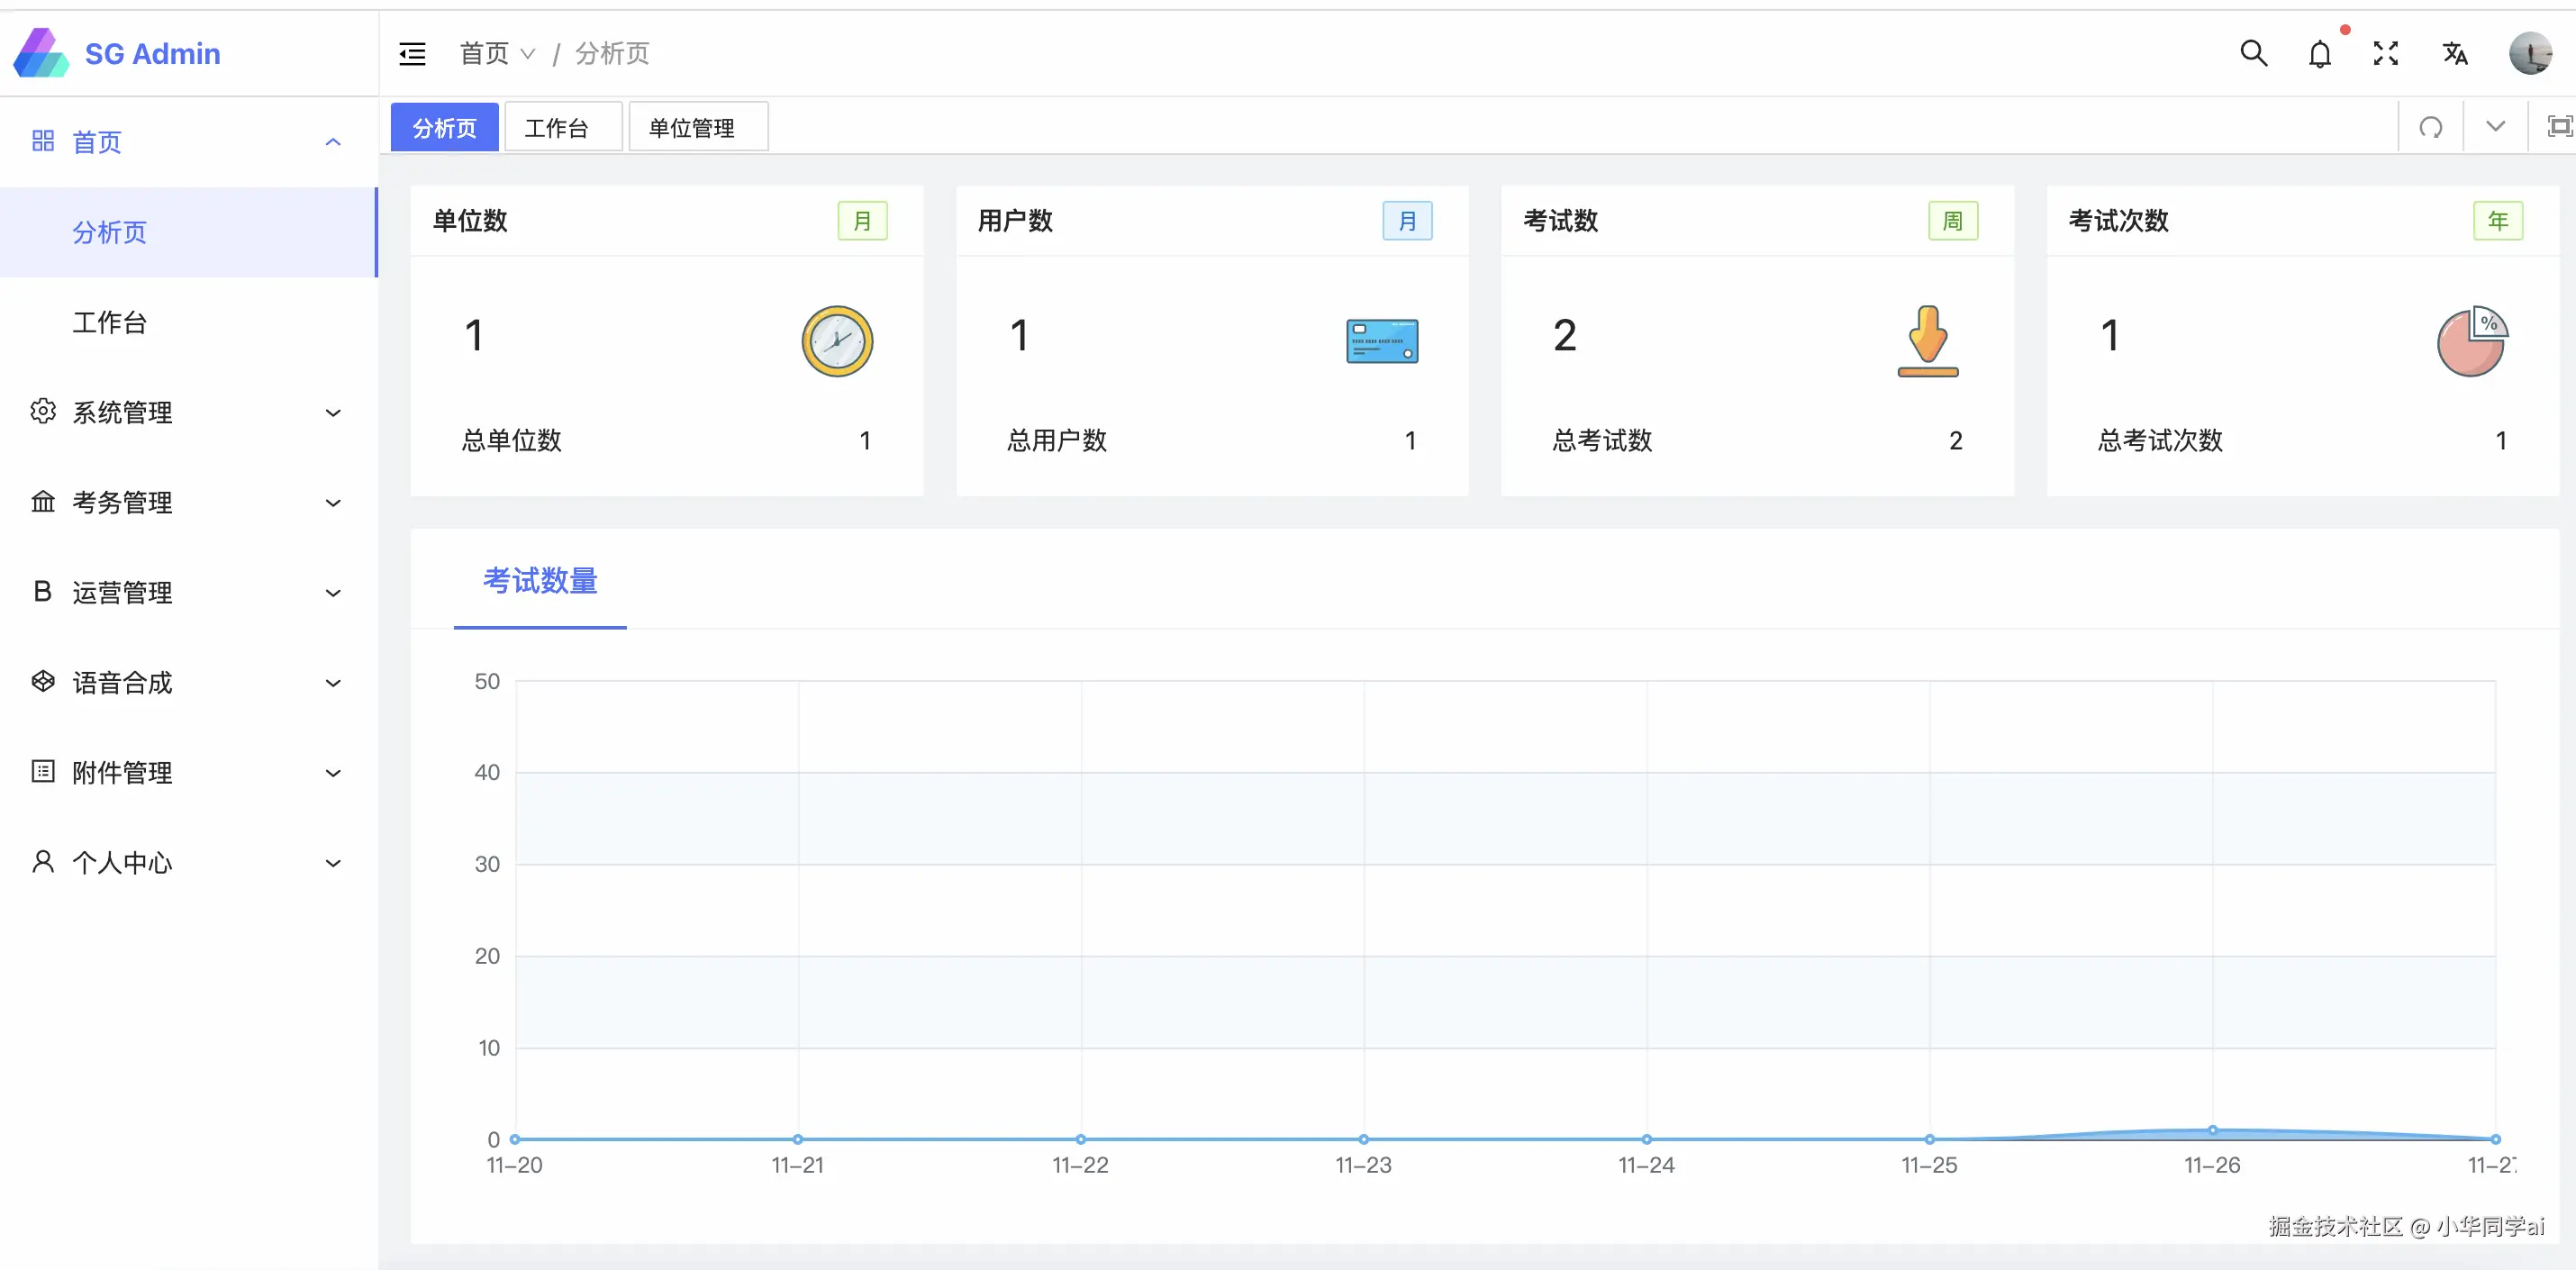
Task: Open the notification bell
Action: click(x=2320, y=54)
